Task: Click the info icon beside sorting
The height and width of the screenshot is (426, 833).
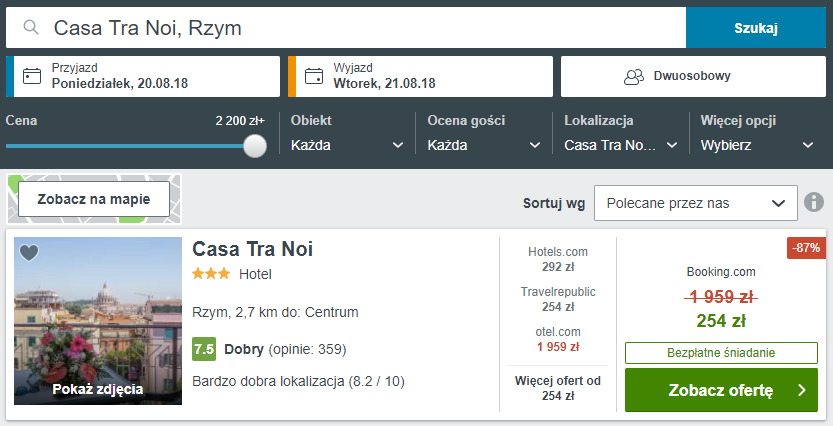Action: pyautogui.click(x=815, y=203)
